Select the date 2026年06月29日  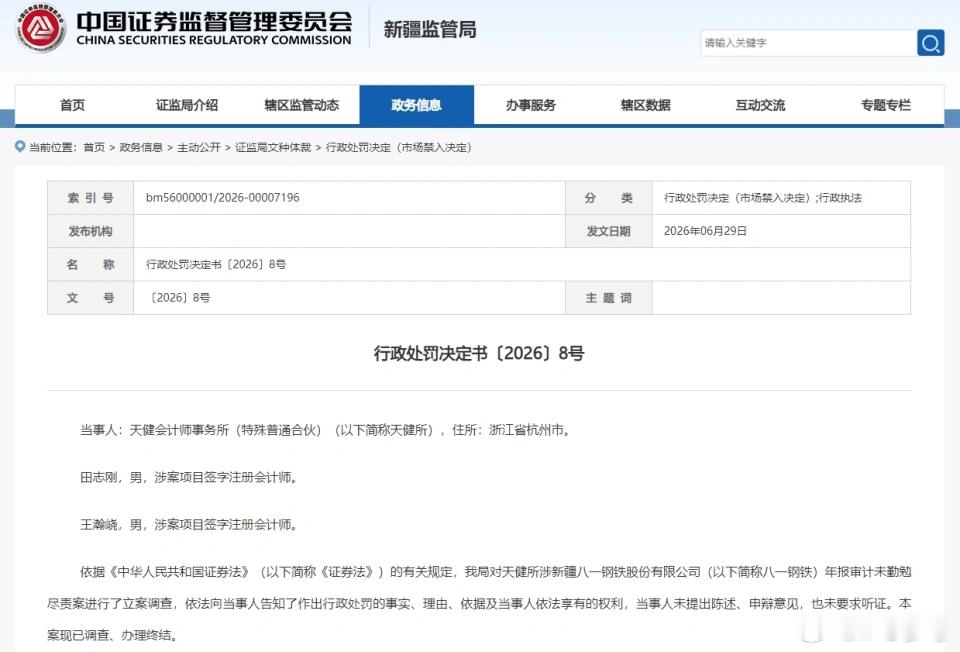tap(705, 231)
